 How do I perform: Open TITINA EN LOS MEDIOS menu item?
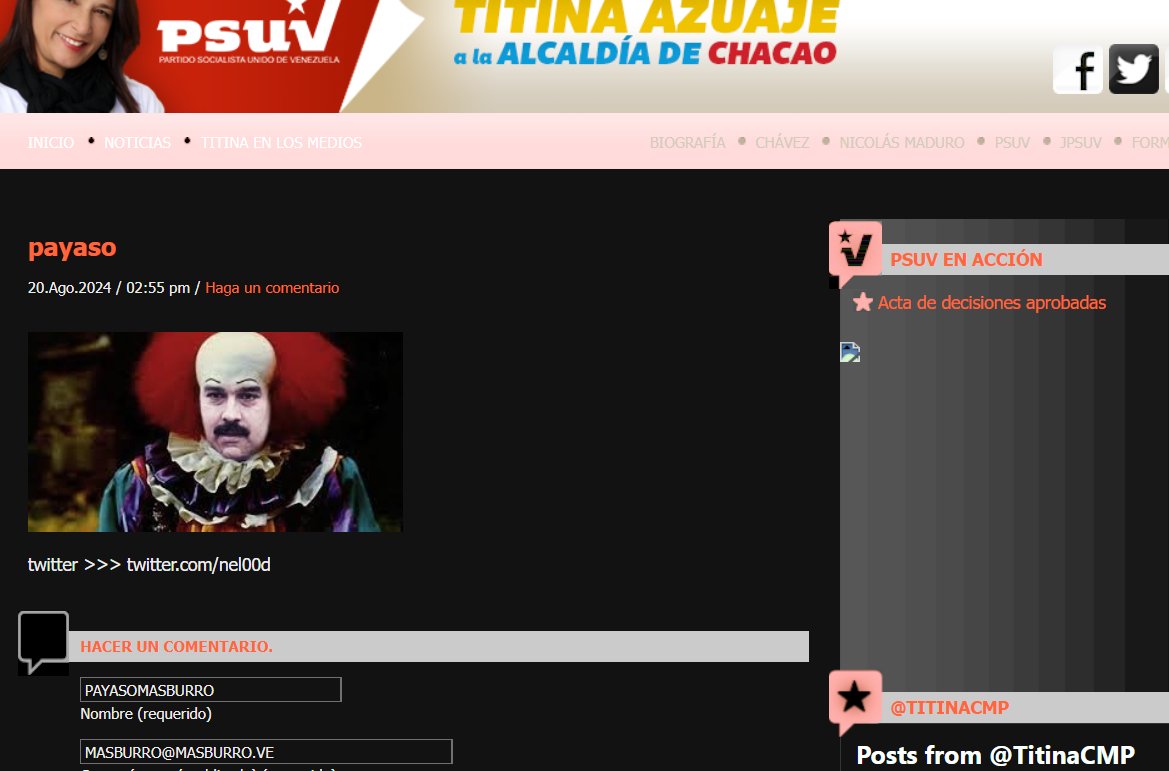point(281,142)
